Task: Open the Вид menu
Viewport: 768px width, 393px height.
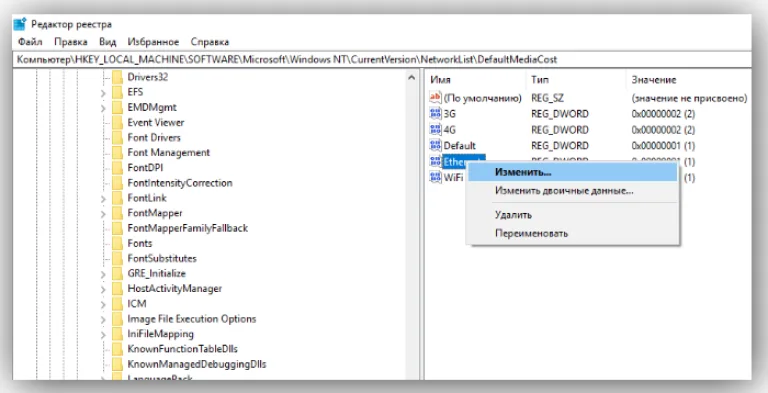Action: tap(107, 42)
